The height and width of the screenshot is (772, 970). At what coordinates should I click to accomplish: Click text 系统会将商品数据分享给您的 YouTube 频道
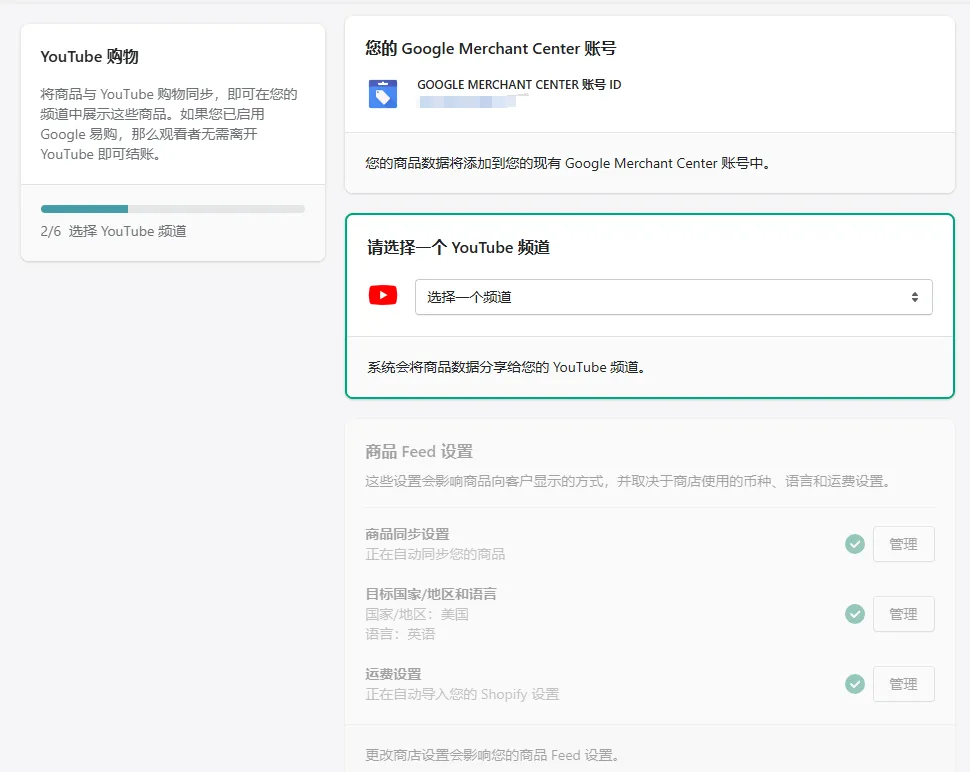click(x=507, y=367)
